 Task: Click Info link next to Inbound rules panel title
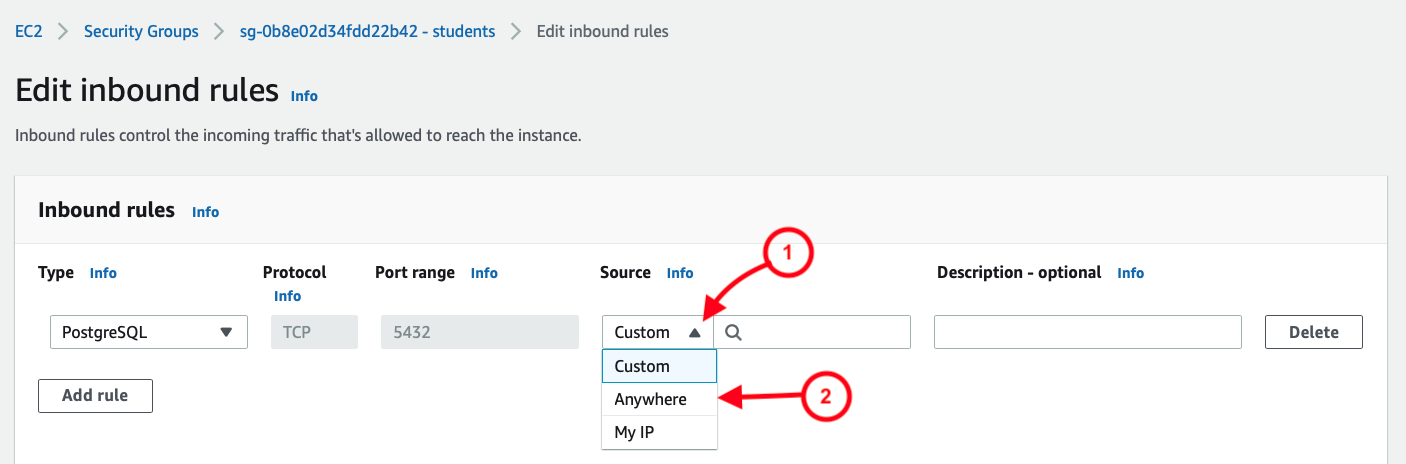[205, 212]
